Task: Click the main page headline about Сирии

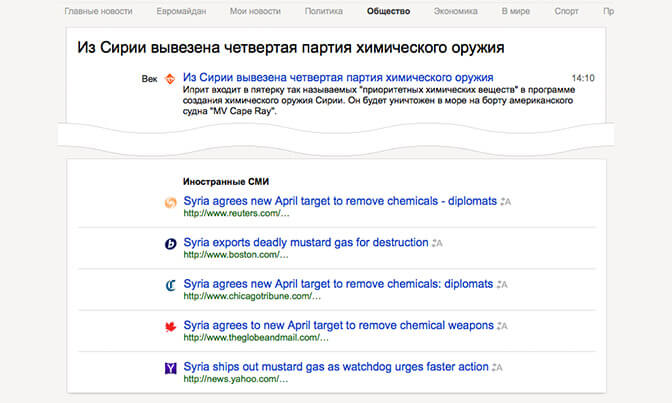Action: pyautogui.click(x=291, y=48)
